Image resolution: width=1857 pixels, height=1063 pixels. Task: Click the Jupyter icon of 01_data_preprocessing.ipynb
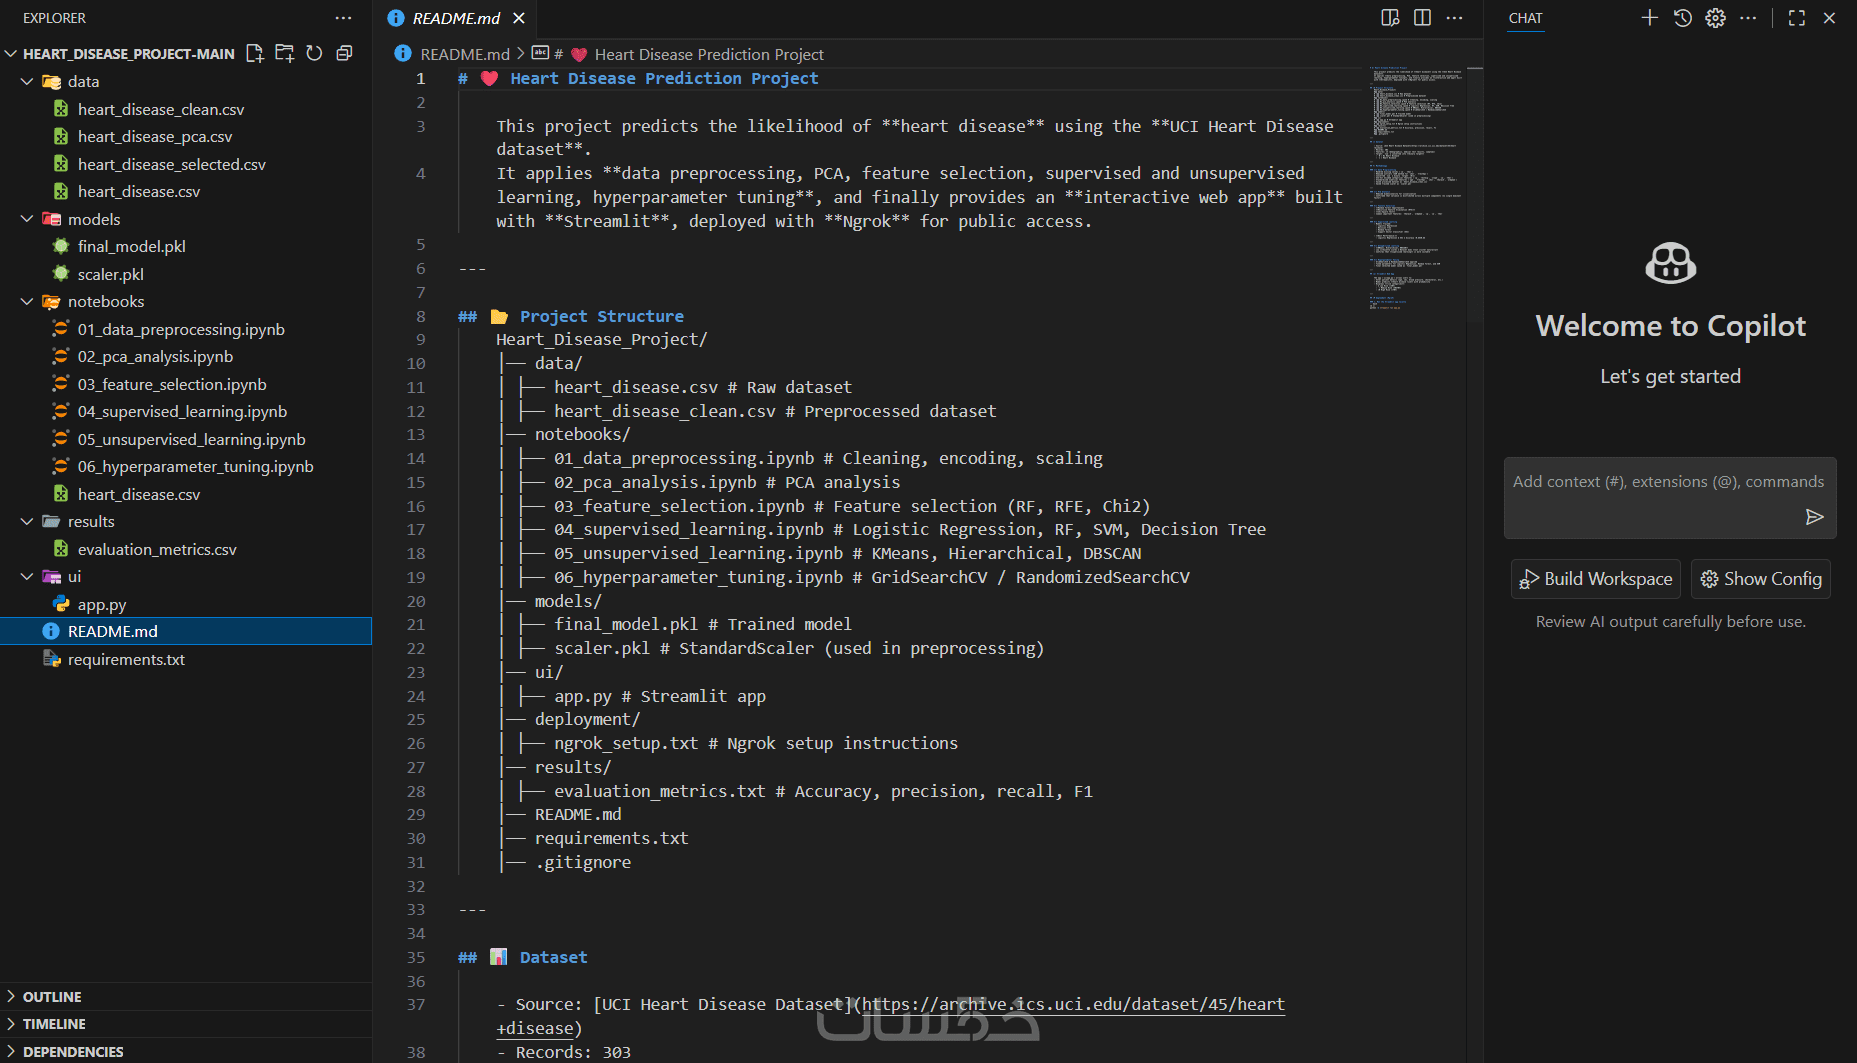click(61, 329)
